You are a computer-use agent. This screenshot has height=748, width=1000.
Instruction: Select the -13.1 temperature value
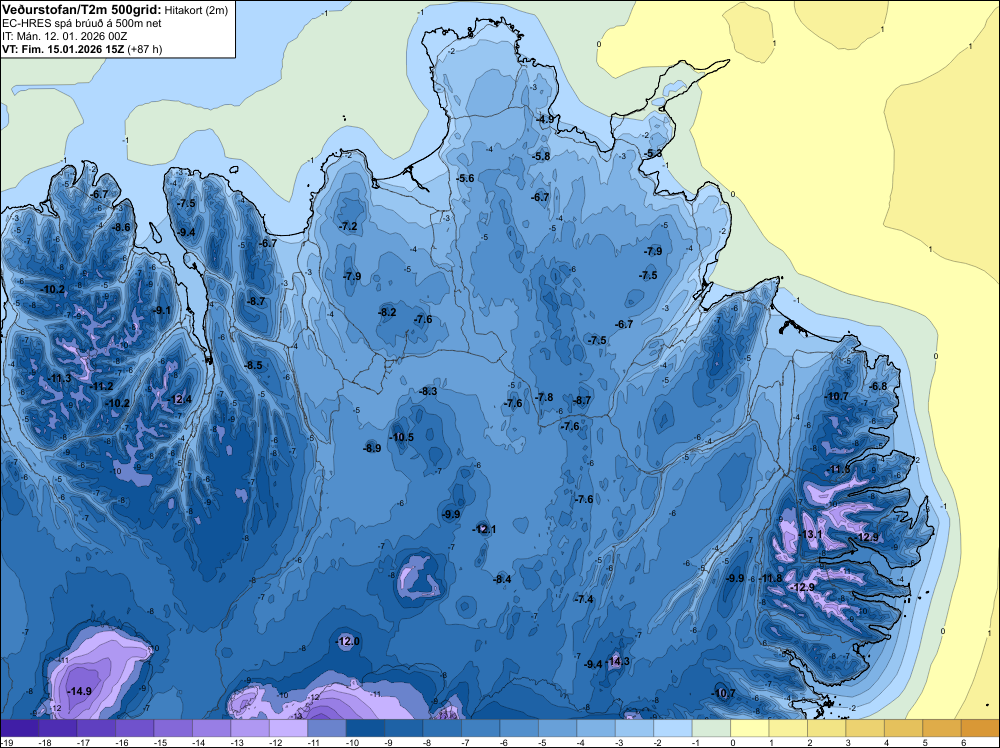click(x=810, y=534)
